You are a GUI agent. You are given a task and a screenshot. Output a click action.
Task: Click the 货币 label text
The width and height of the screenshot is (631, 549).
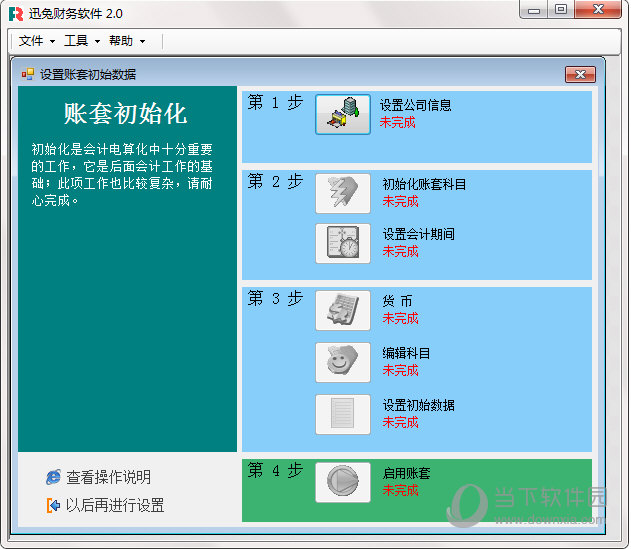click(397, 301)
